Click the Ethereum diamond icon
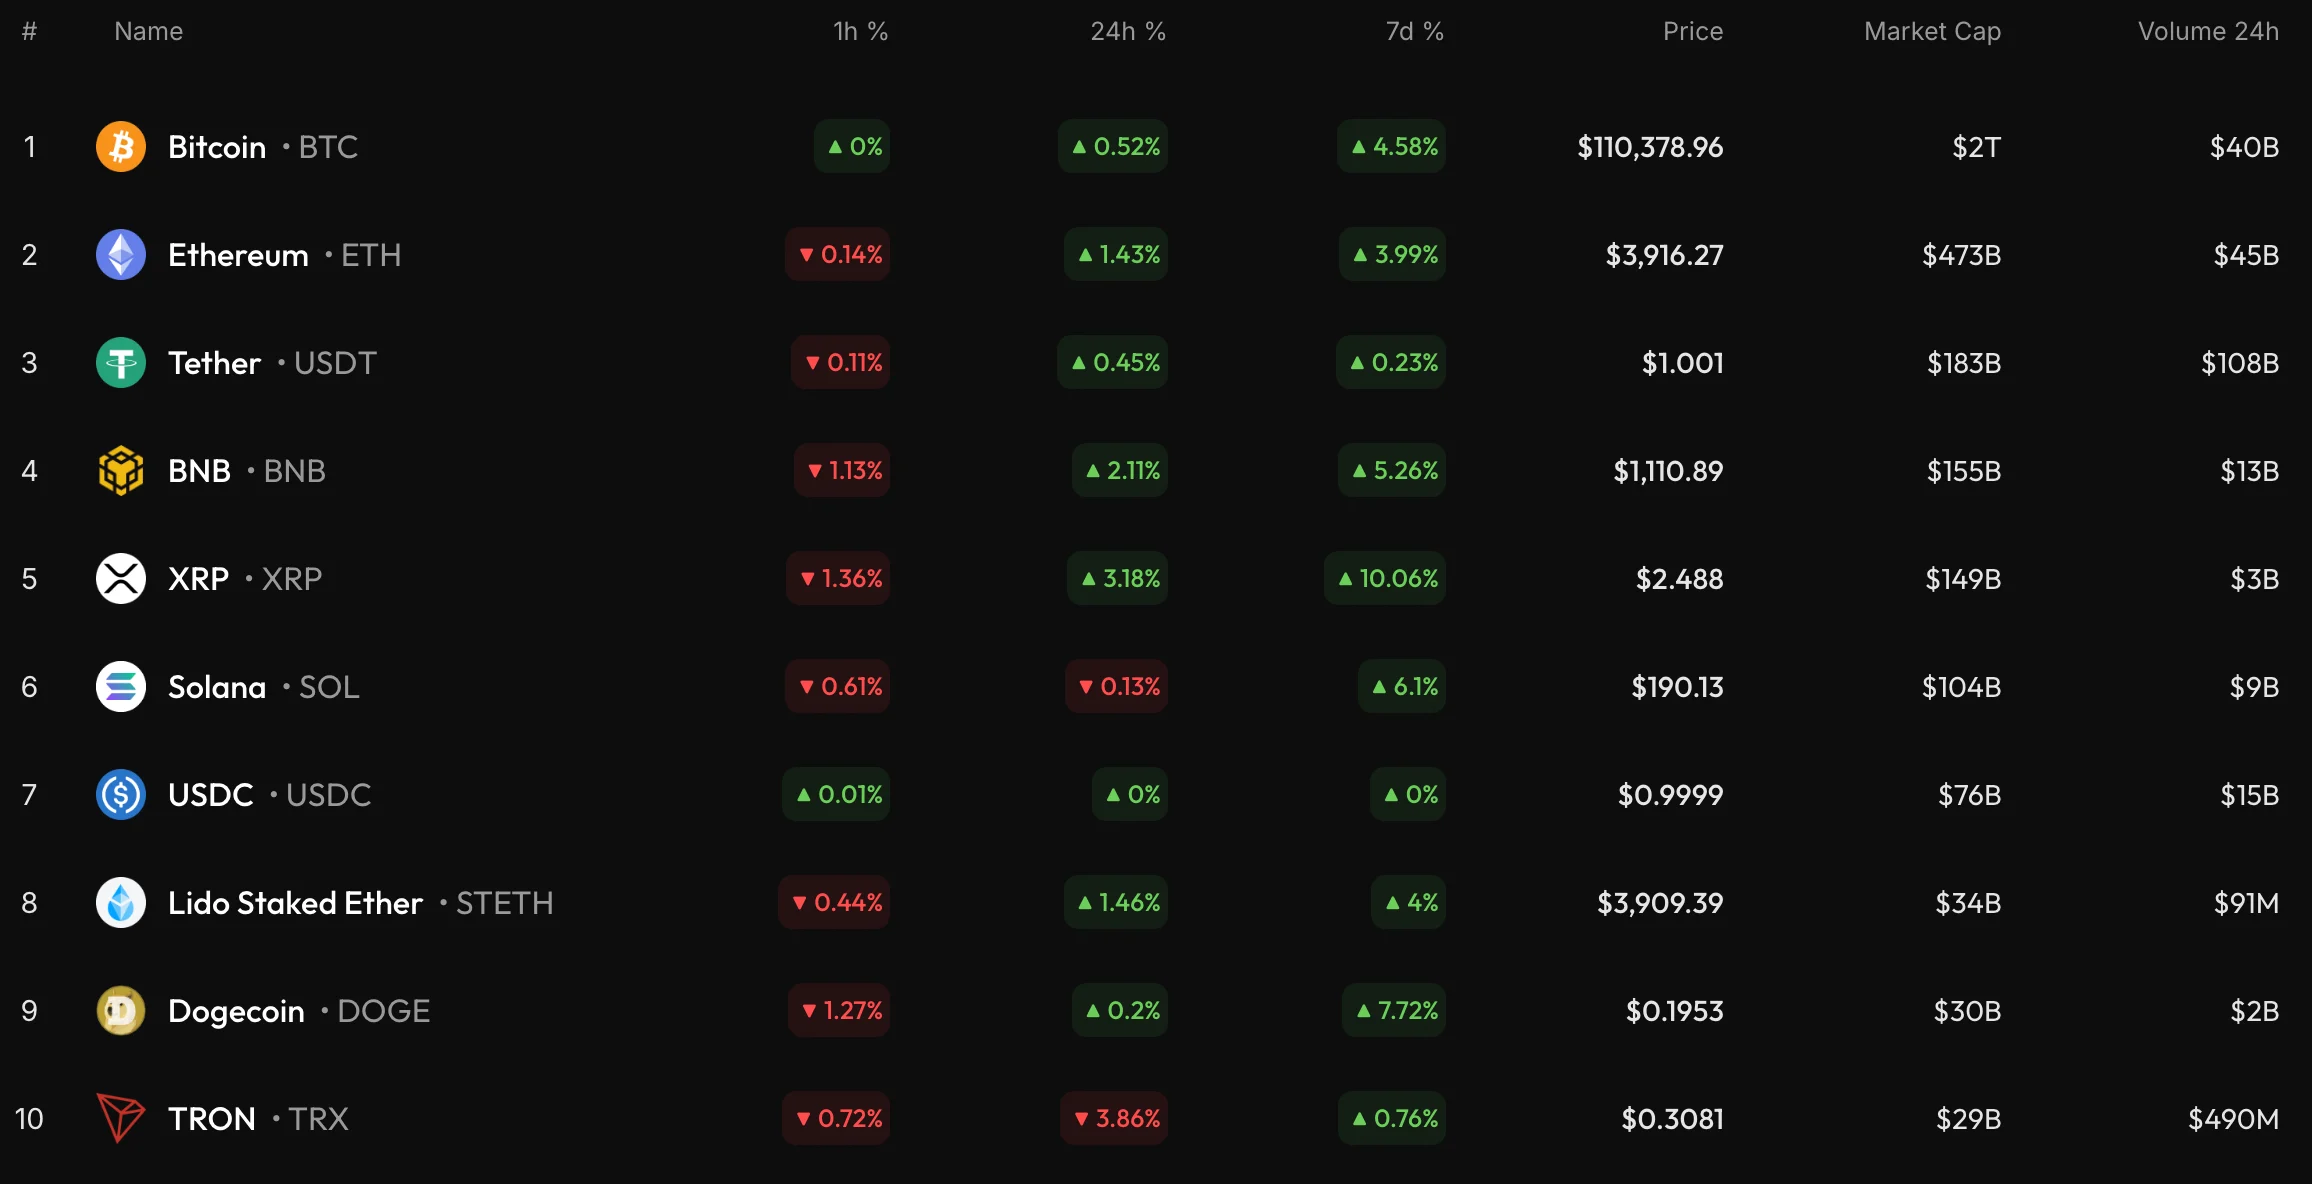2312x1184 pixels. tap(121, 255)
